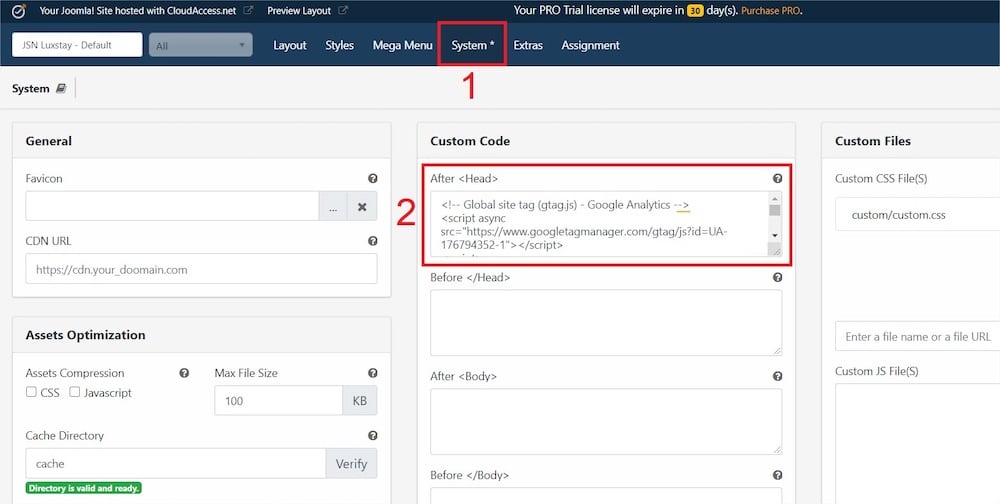Click the Custom Code panel heading
Image resolution: width=1000 pixels, height=504 pixels.
[470, 141]
